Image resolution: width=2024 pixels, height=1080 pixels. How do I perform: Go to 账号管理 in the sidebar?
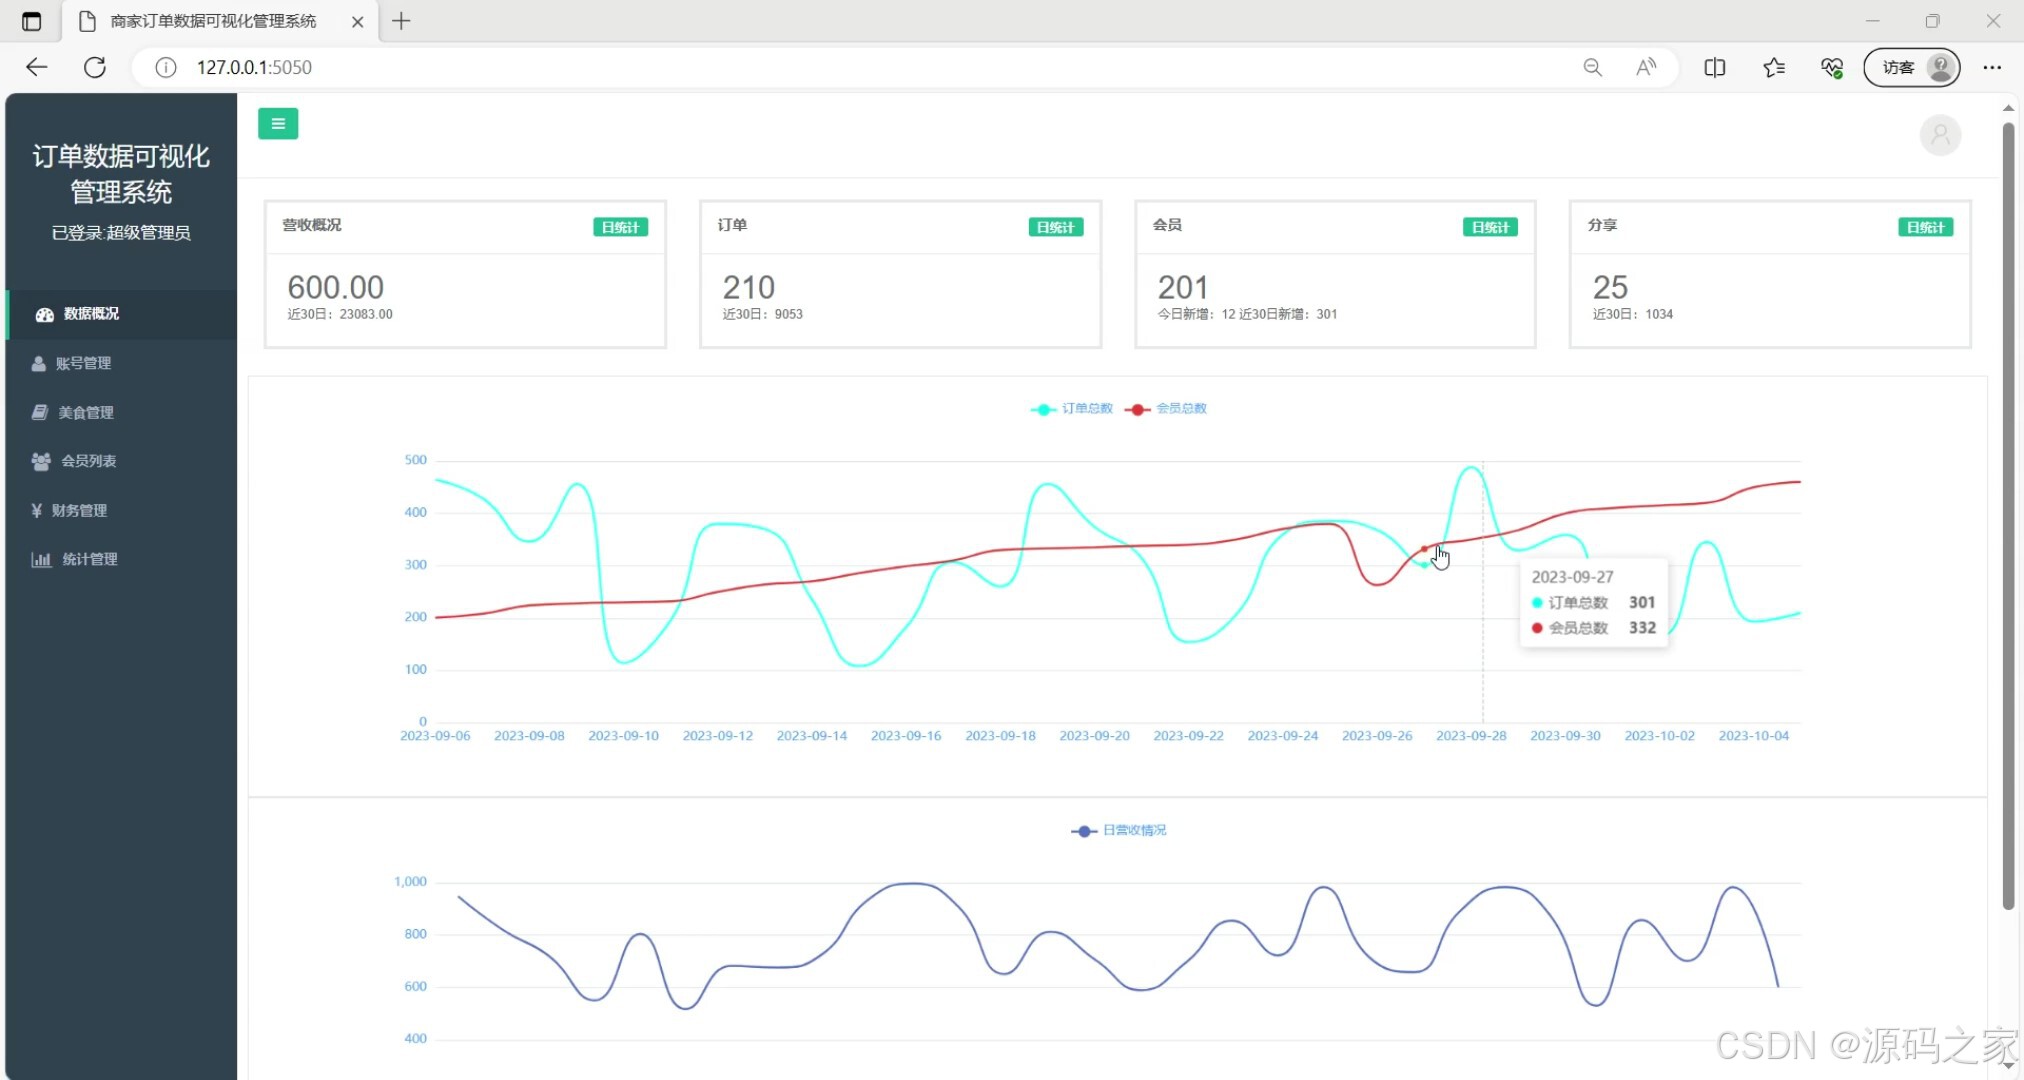(83, 363)
